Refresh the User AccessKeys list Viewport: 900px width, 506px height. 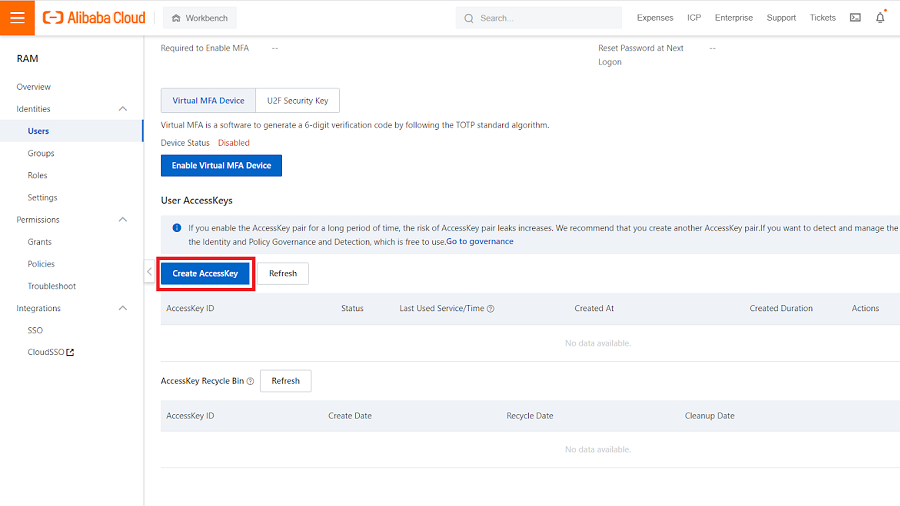283,273
